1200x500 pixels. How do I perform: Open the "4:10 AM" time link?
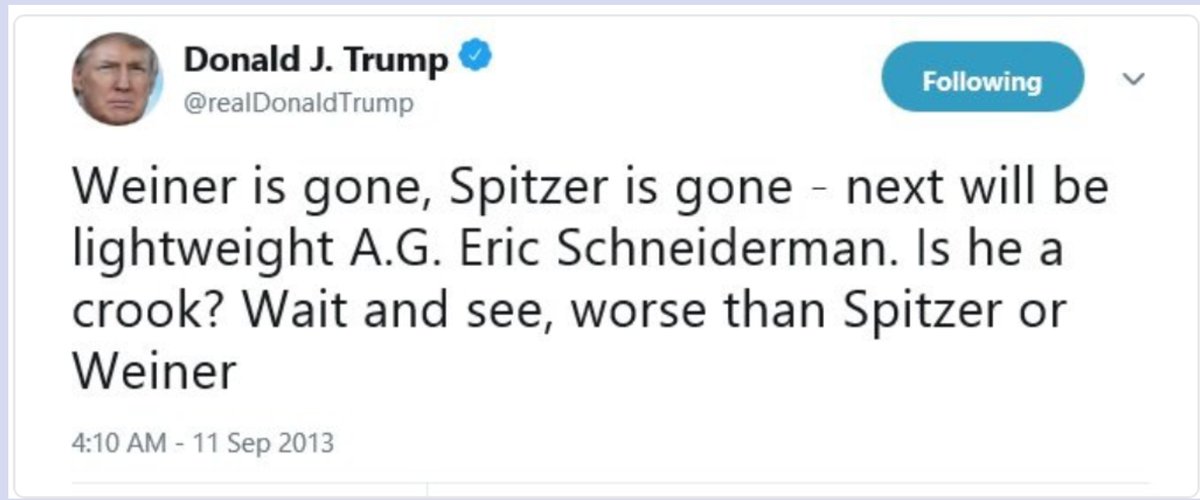tap(118, 441)
